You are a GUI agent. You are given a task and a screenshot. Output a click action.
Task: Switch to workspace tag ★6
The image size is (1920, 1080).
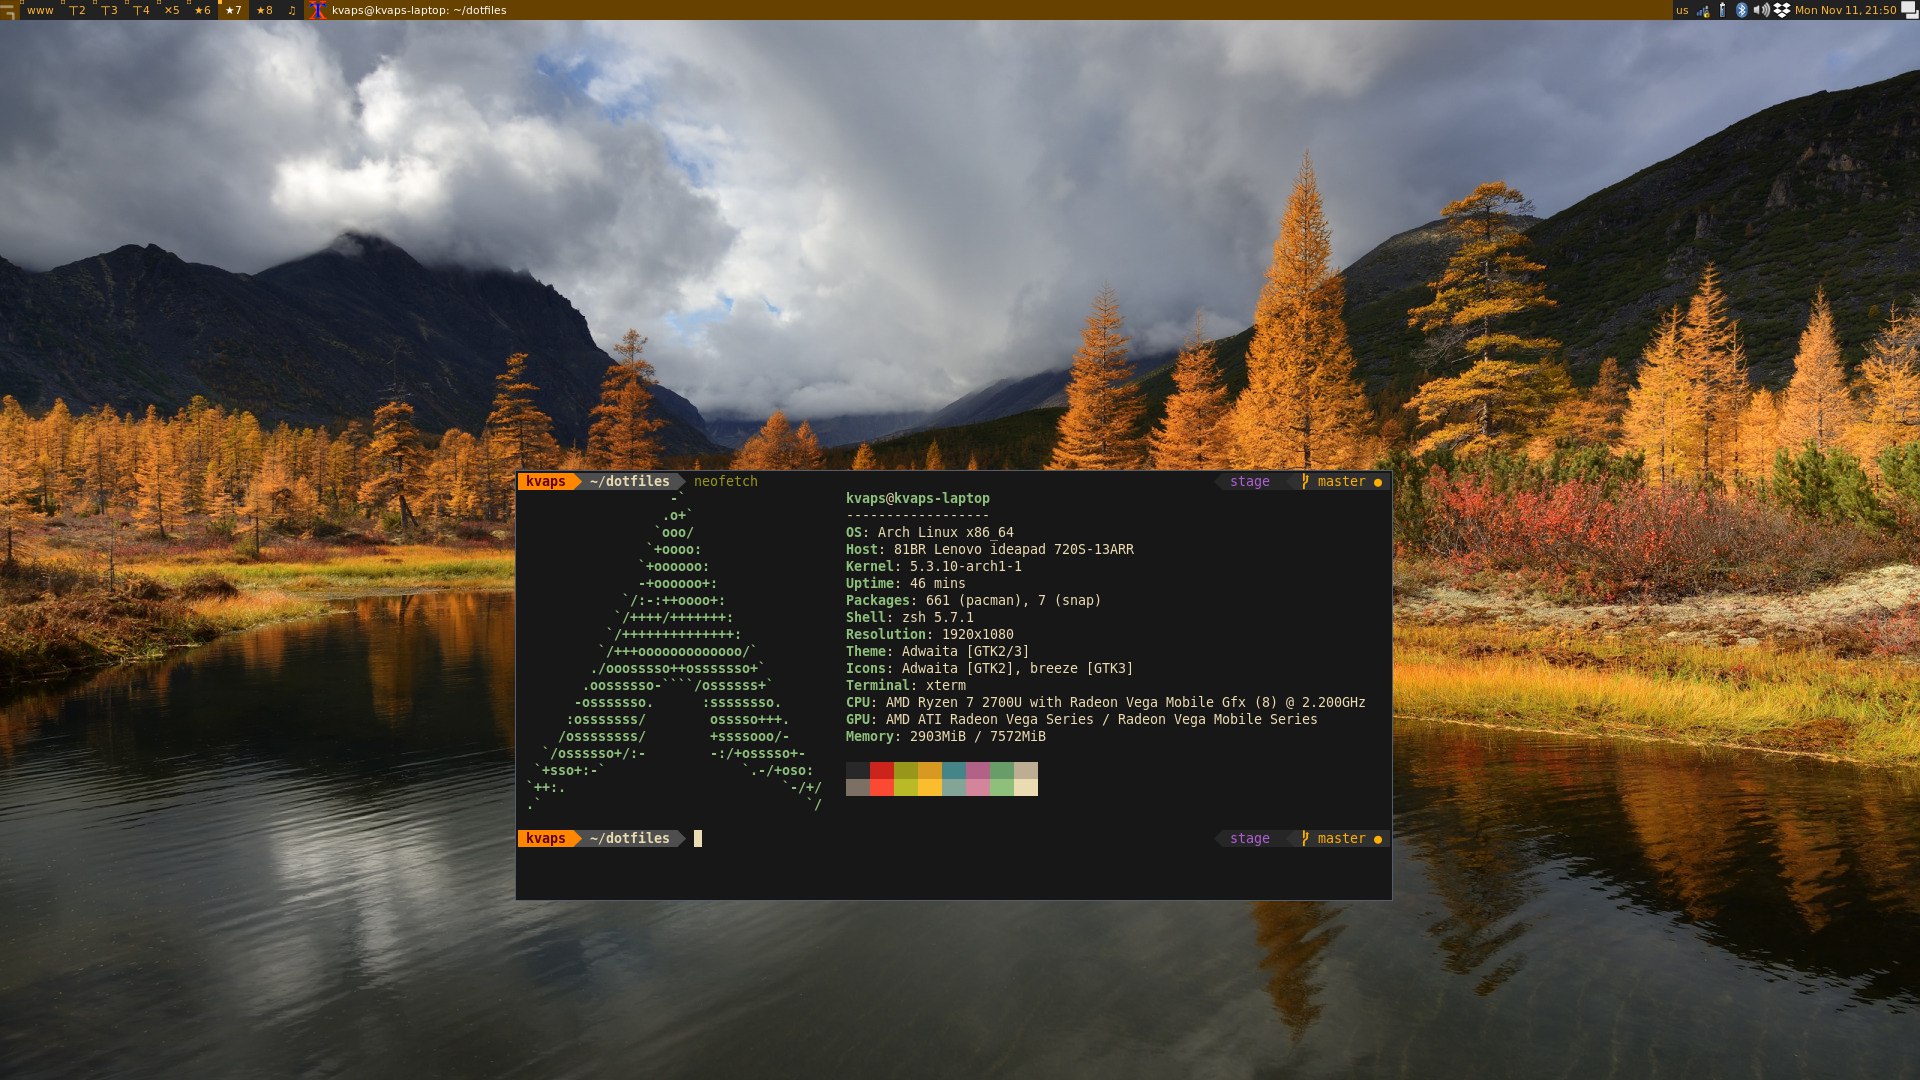(x=202, y=10)
